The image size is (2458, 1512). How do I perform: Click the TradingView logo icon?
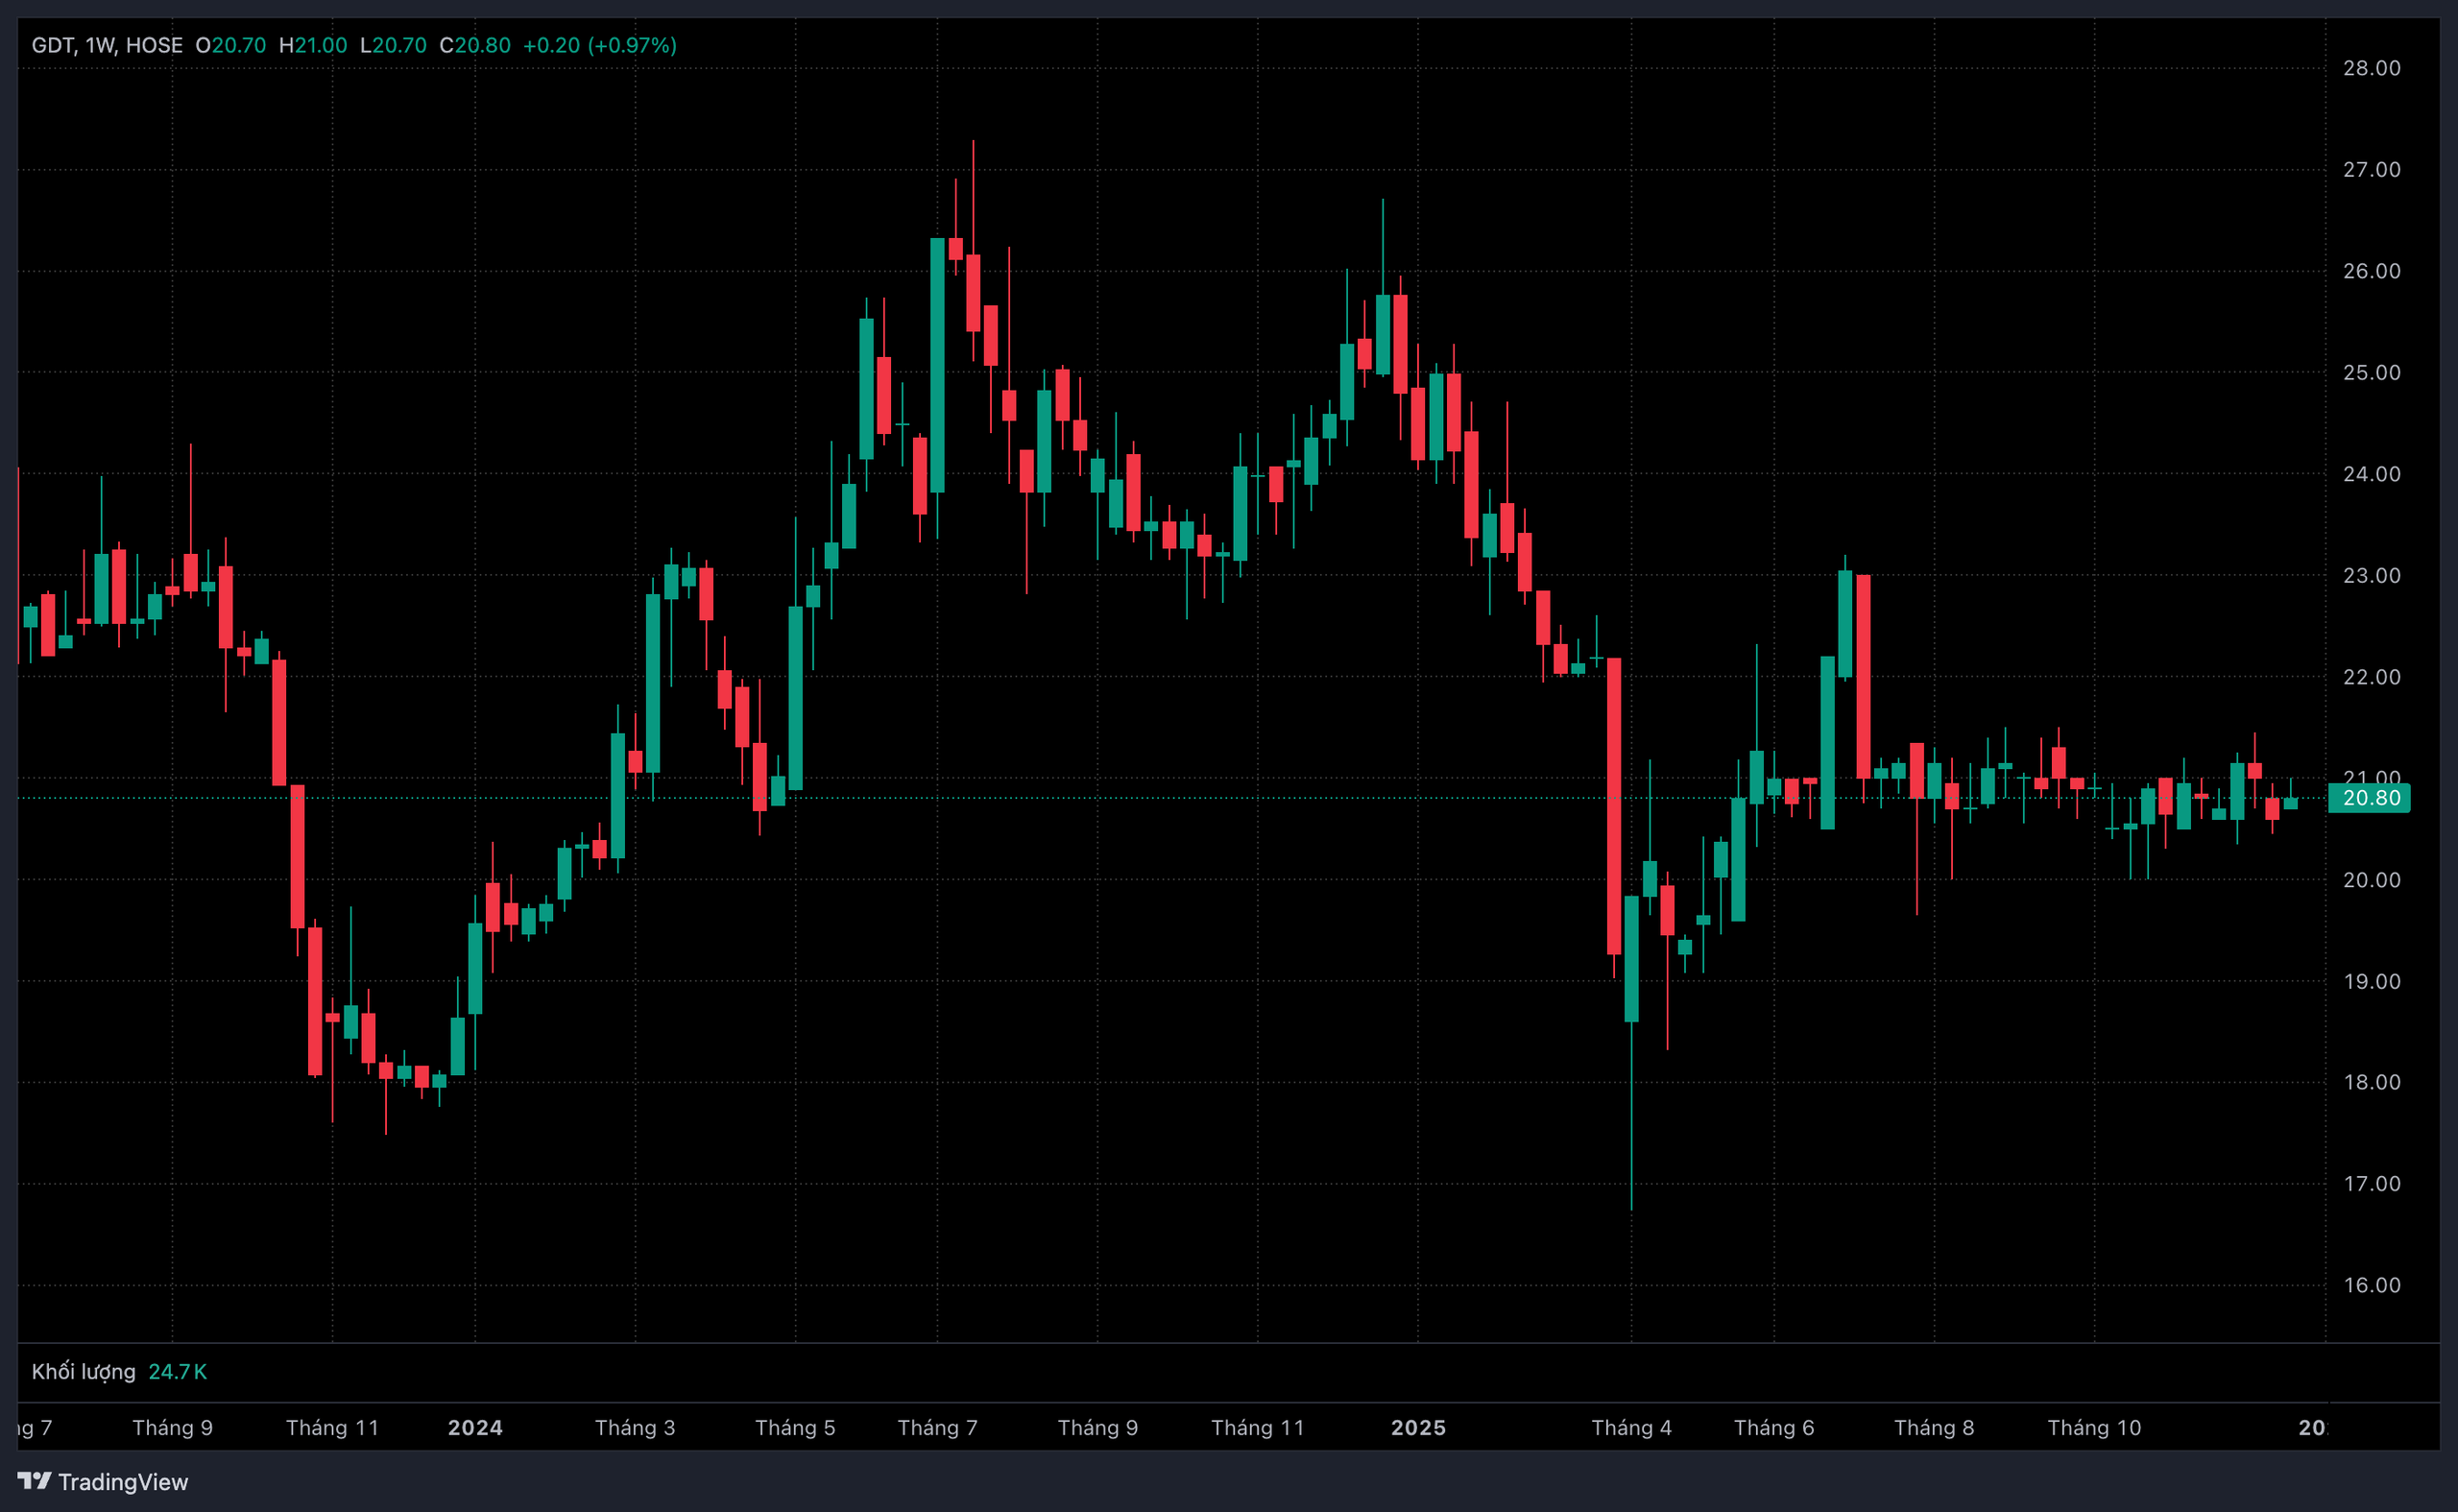point(34,1480)
